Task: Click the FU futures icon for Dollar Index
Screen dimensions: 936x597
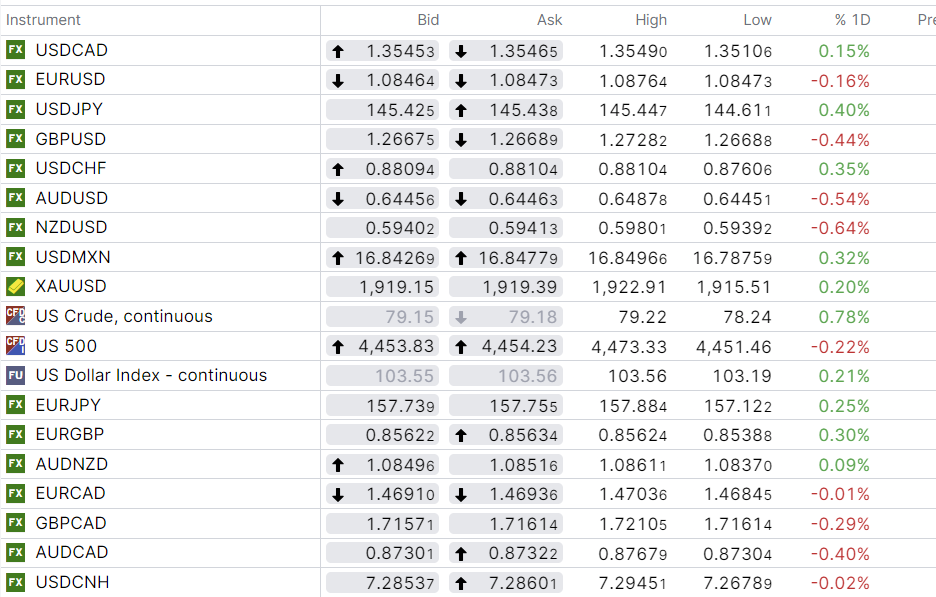Action: coord(15,376)
